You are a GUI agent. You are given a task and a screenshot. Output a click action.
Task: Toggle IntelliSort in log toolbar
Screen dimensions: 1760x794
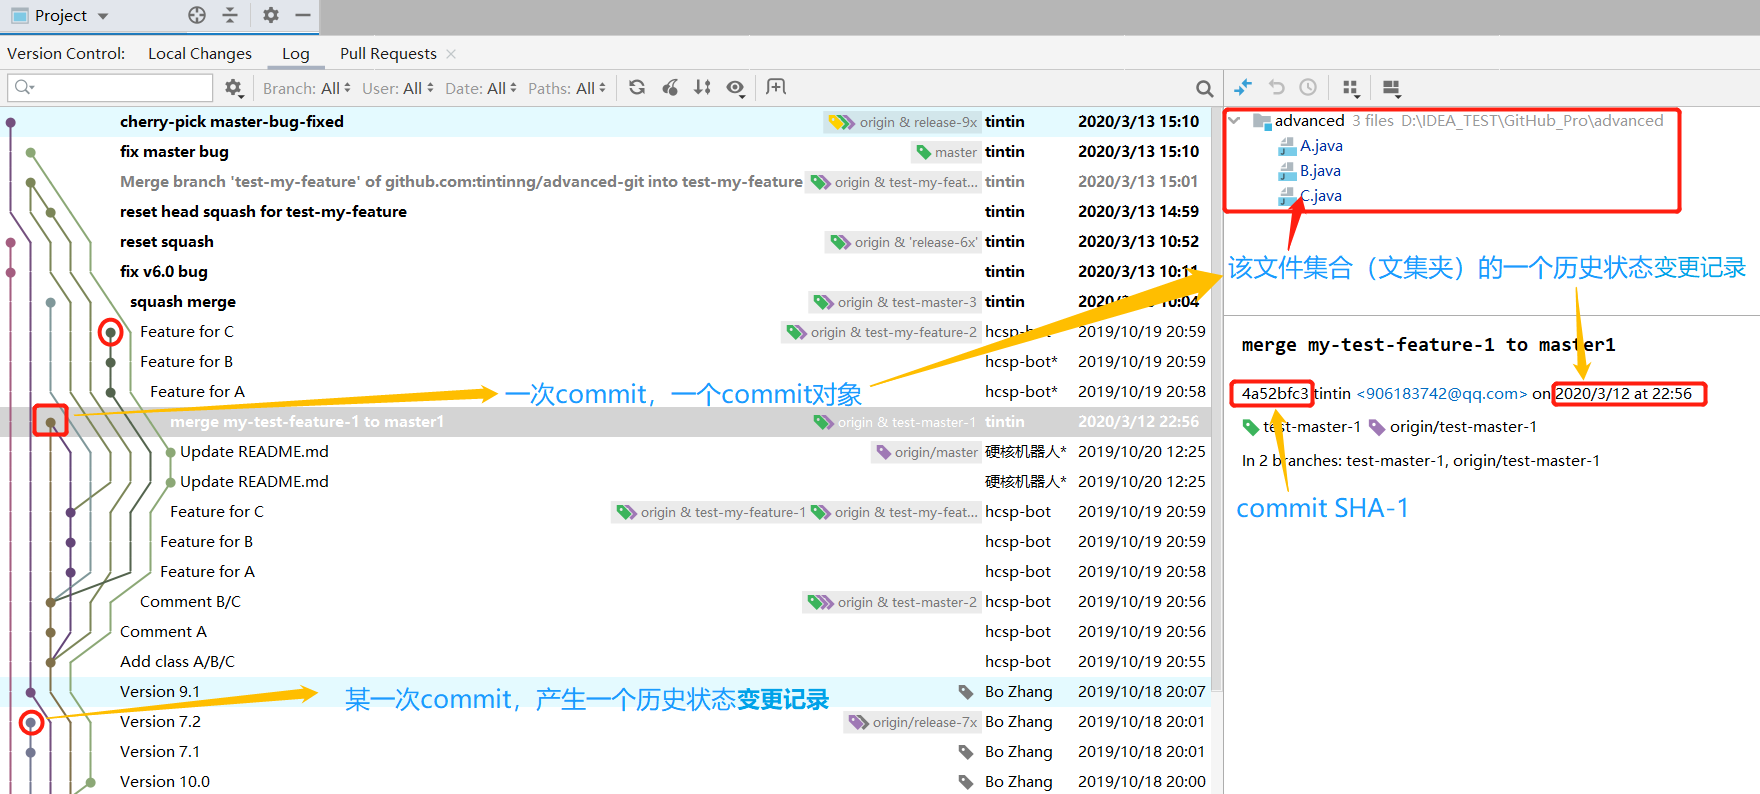pos(703,88)
